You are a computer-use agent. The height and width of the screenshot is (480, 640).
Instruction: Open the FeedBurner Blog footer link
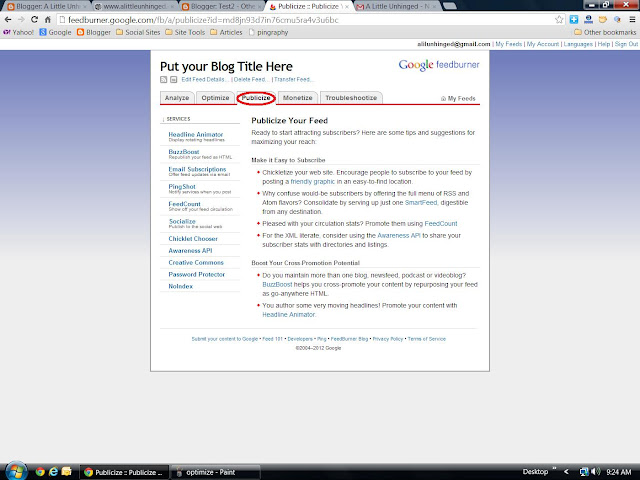click(x=349, y=339)
